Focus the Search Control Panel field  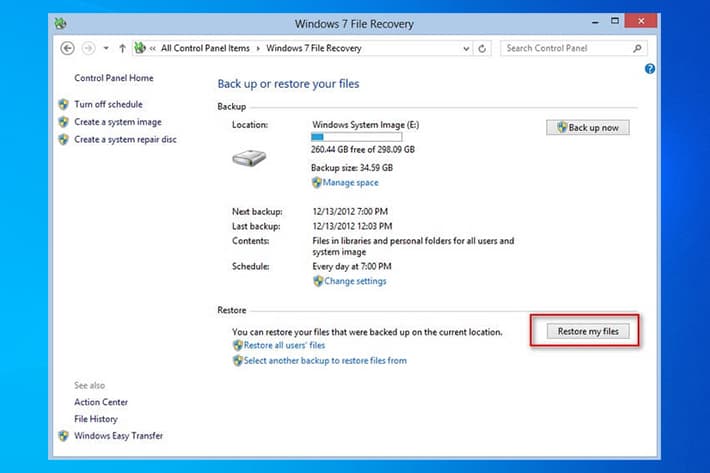(573, 48)
